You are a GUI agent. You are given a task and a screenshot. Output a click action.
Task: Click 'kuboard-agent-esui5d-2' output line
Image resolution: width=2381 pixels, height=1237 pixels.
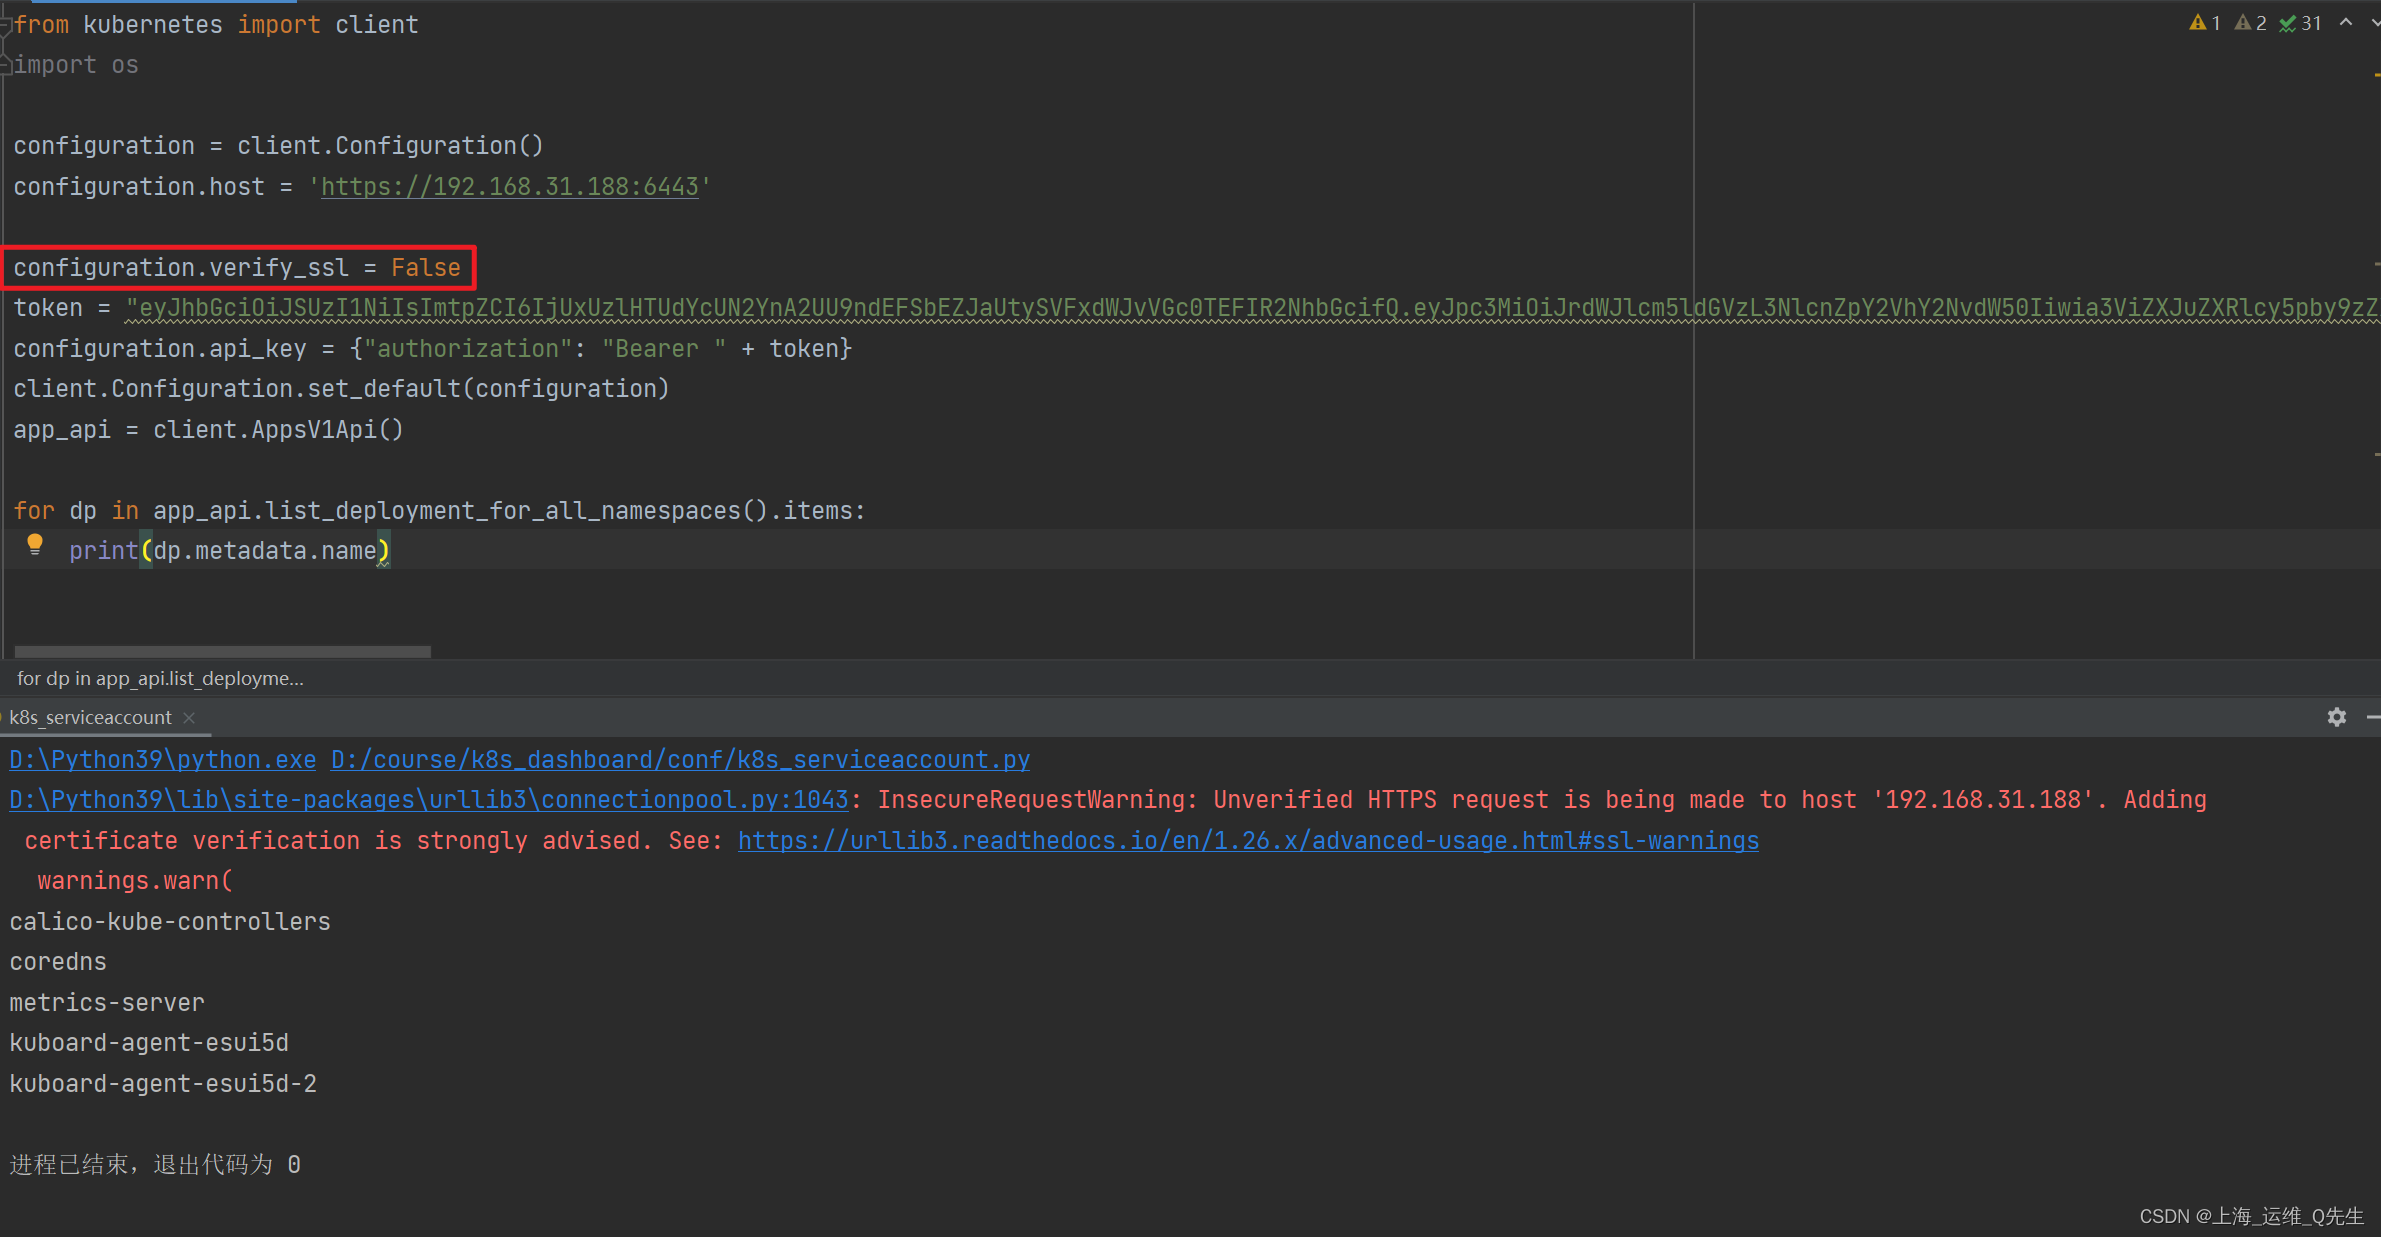[x=163, y=1084]
